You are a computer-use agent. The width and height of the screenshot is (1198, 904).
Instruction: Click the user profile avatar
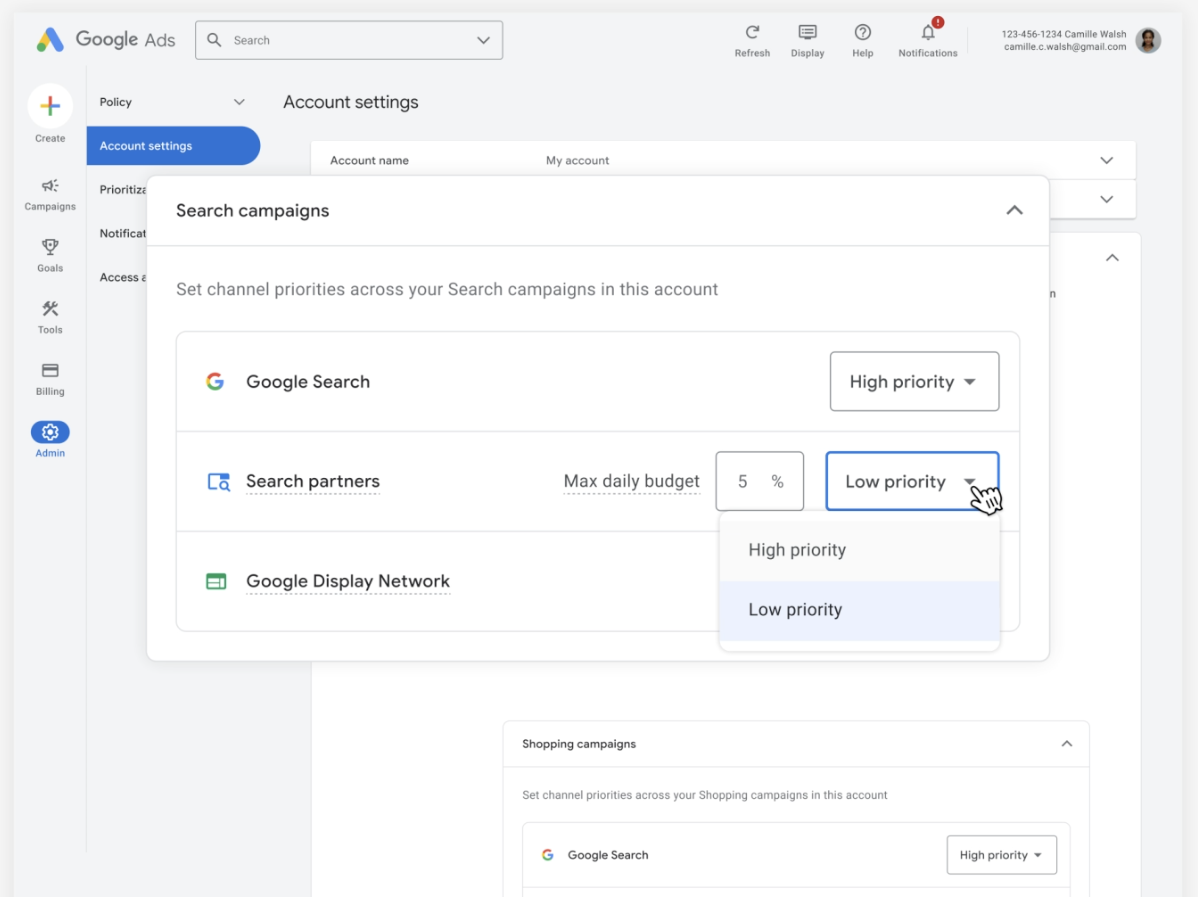click(x=1148, y=40)
